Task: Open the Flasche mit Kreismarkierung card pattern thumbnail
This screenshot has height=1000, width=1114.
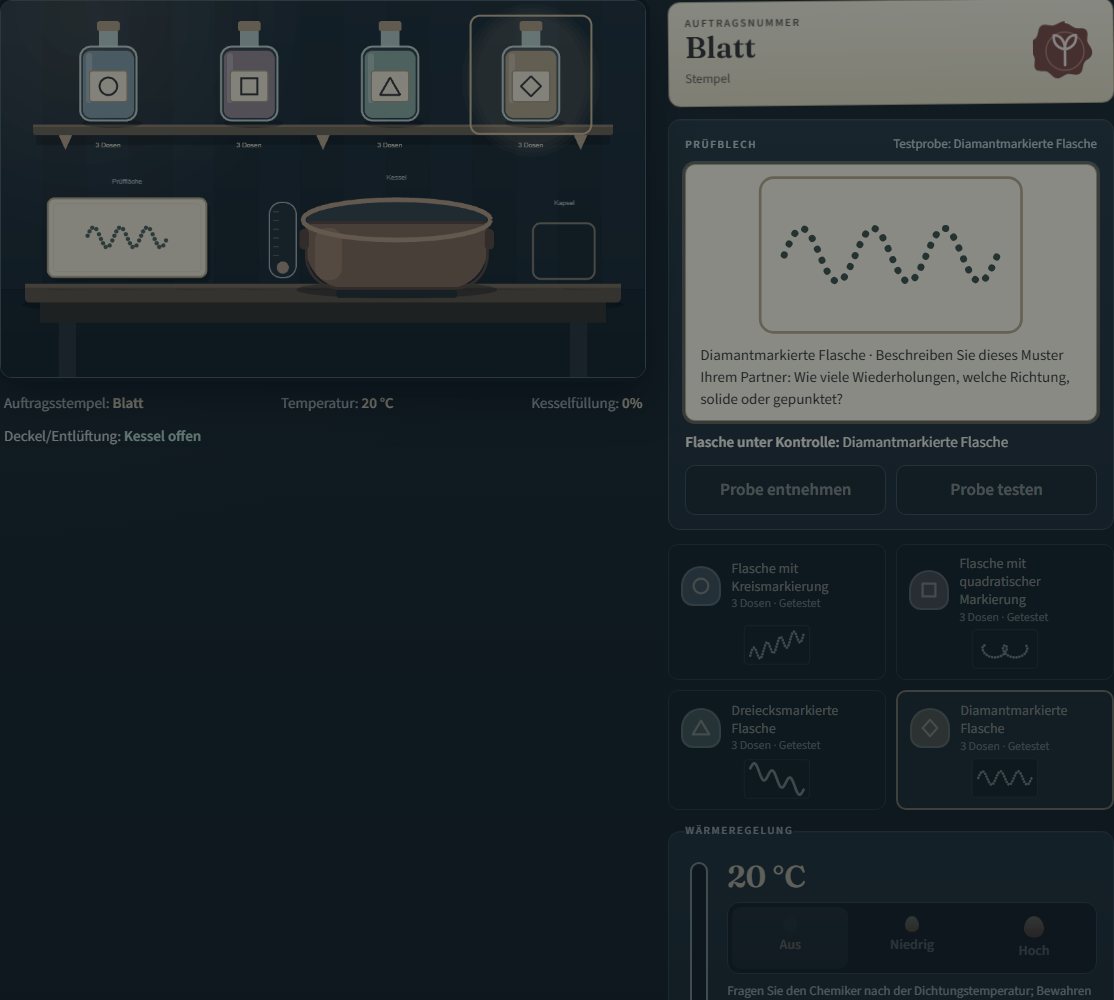Action: click(777, 645)
